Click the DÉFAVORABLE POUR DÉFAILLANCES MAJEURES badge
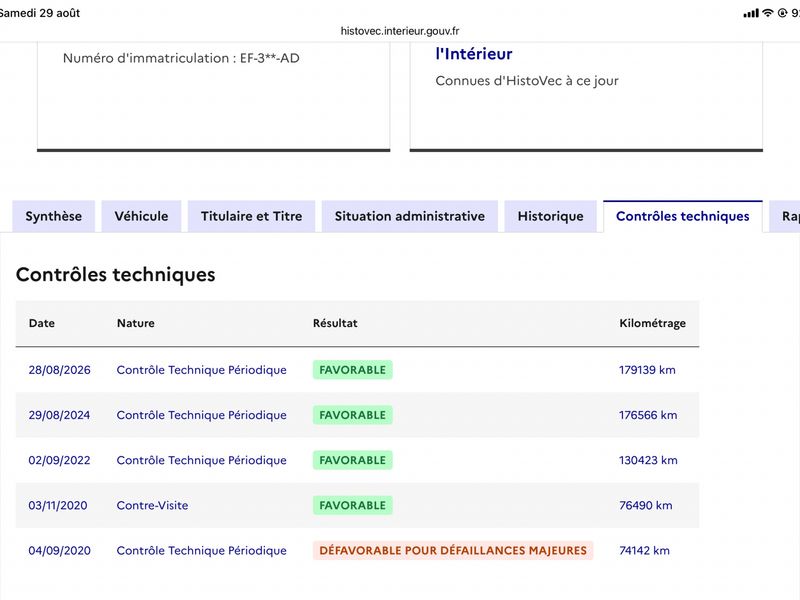This screenshot has height=600, width=800. click(x=453, y=551)
